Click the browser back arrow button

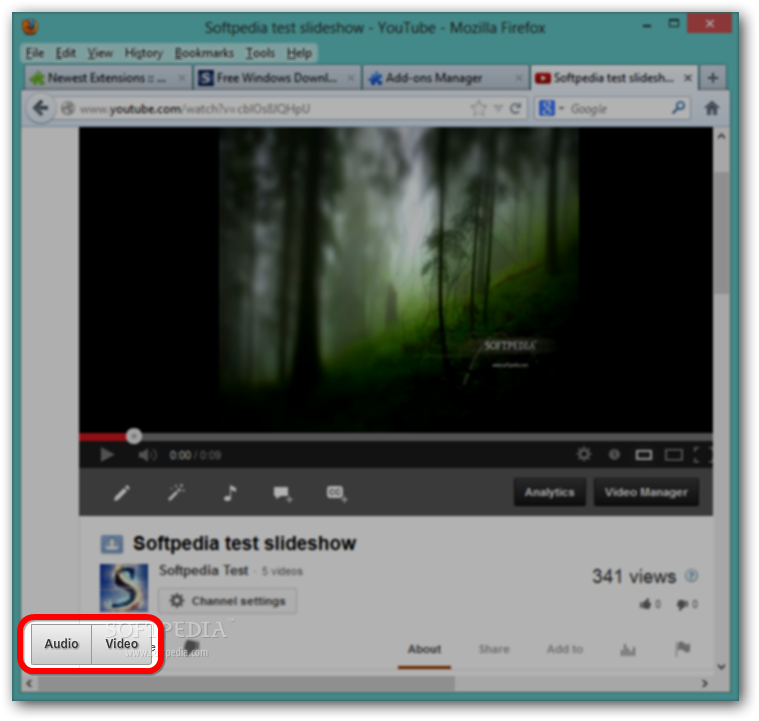(x=41, y=108)
